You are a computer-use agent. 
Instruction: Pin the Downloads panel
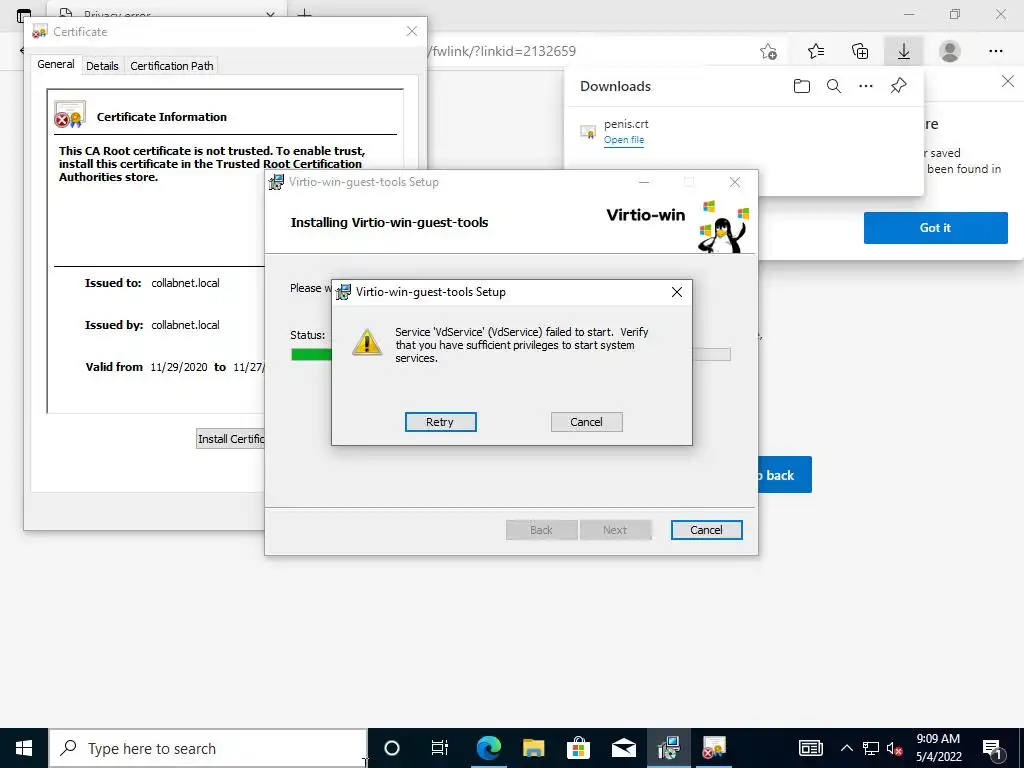[898, 86]
